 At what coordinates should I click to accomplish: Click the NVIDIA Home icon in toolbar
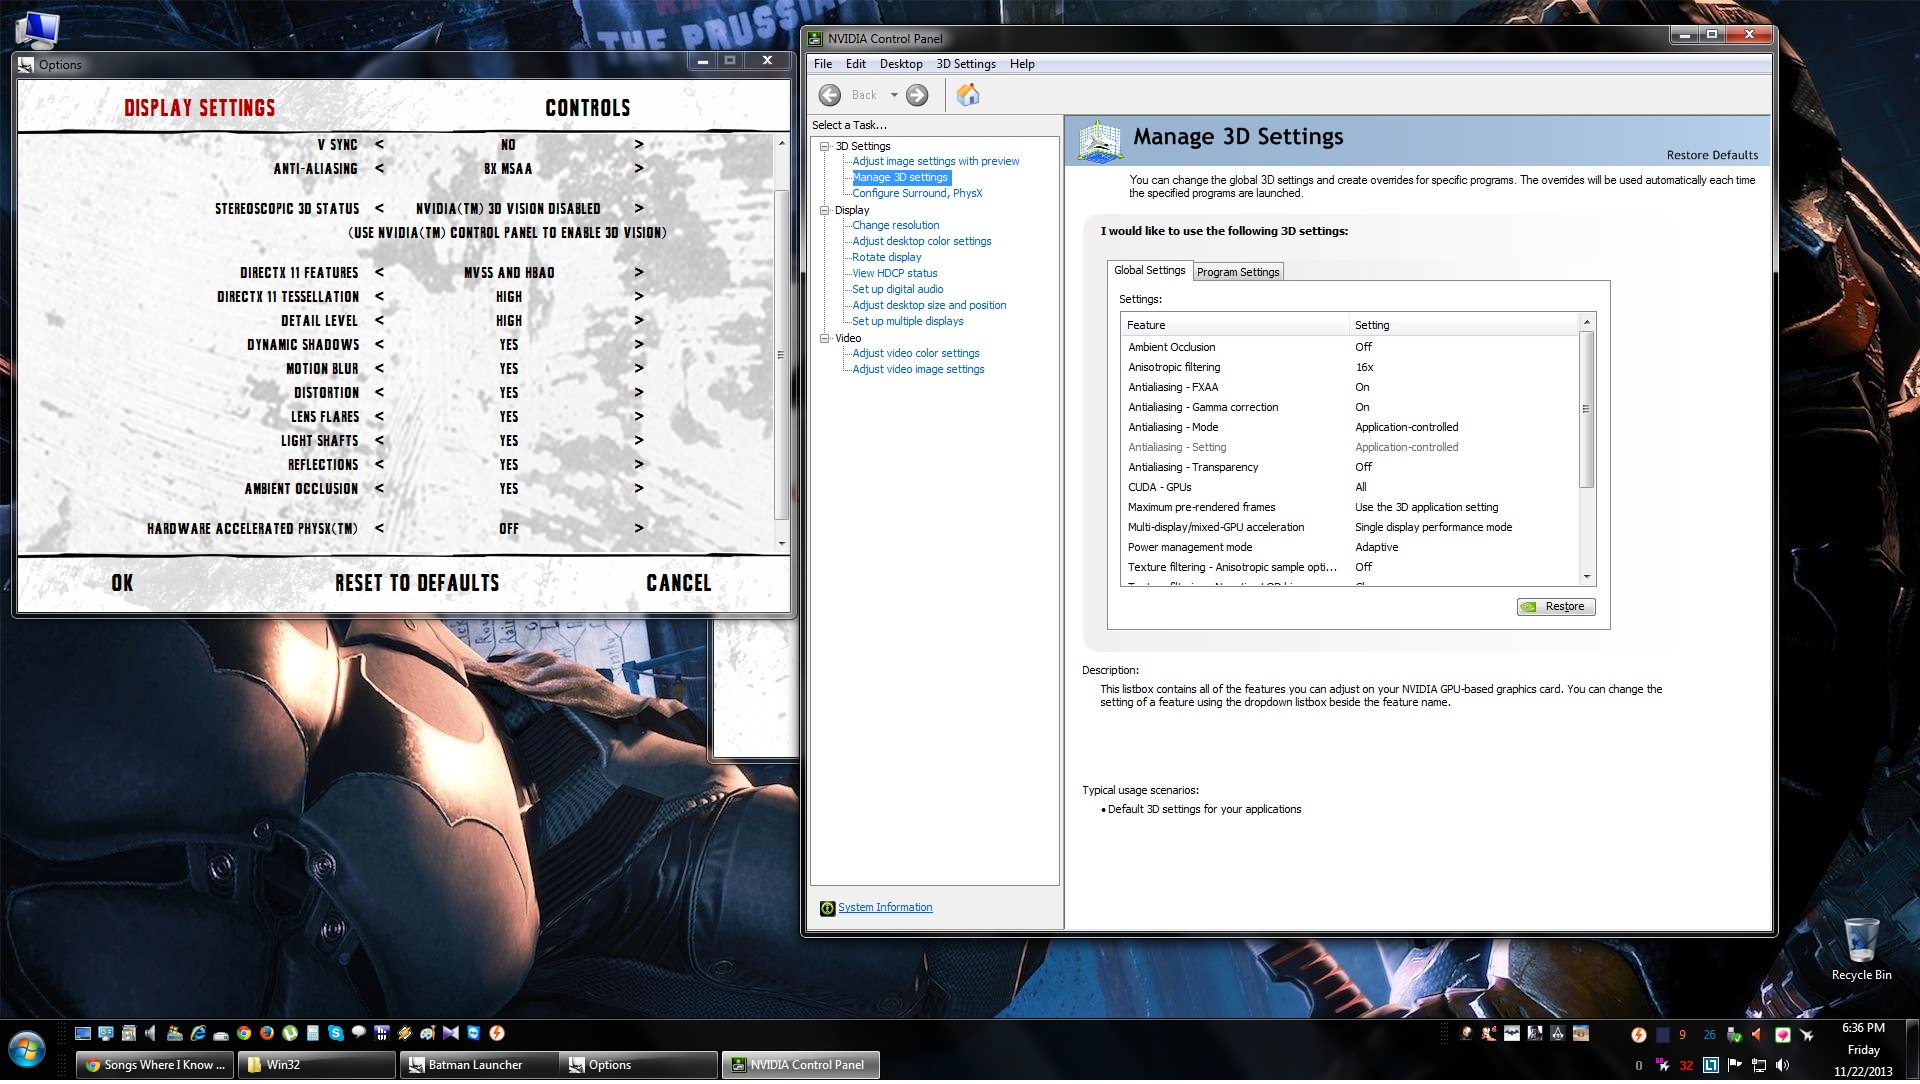click(968, 95)
